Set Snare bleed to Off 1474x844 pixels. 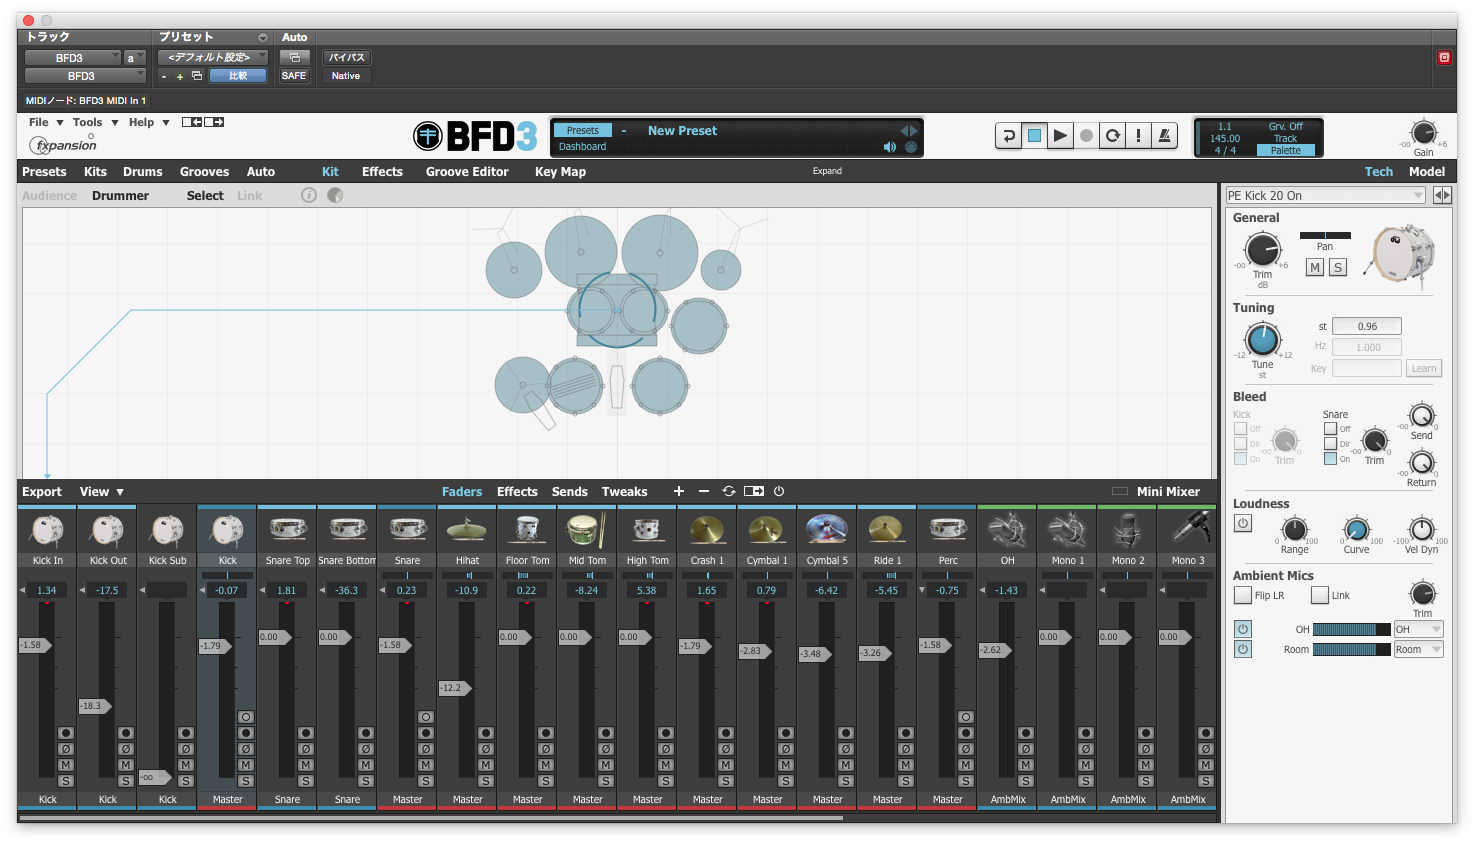[x=1330, y=428]
